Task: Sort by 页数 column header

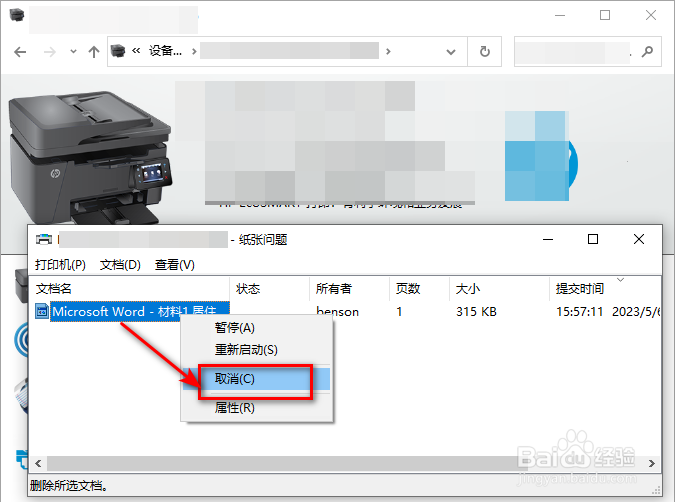Action: (x=419, y=288)
